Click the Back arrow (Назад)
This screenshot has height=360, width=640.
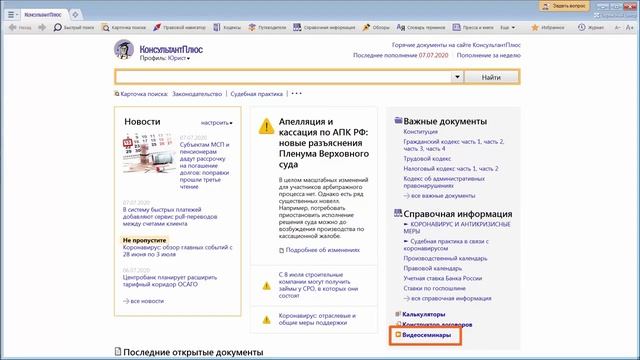click(x=20, y=27)
